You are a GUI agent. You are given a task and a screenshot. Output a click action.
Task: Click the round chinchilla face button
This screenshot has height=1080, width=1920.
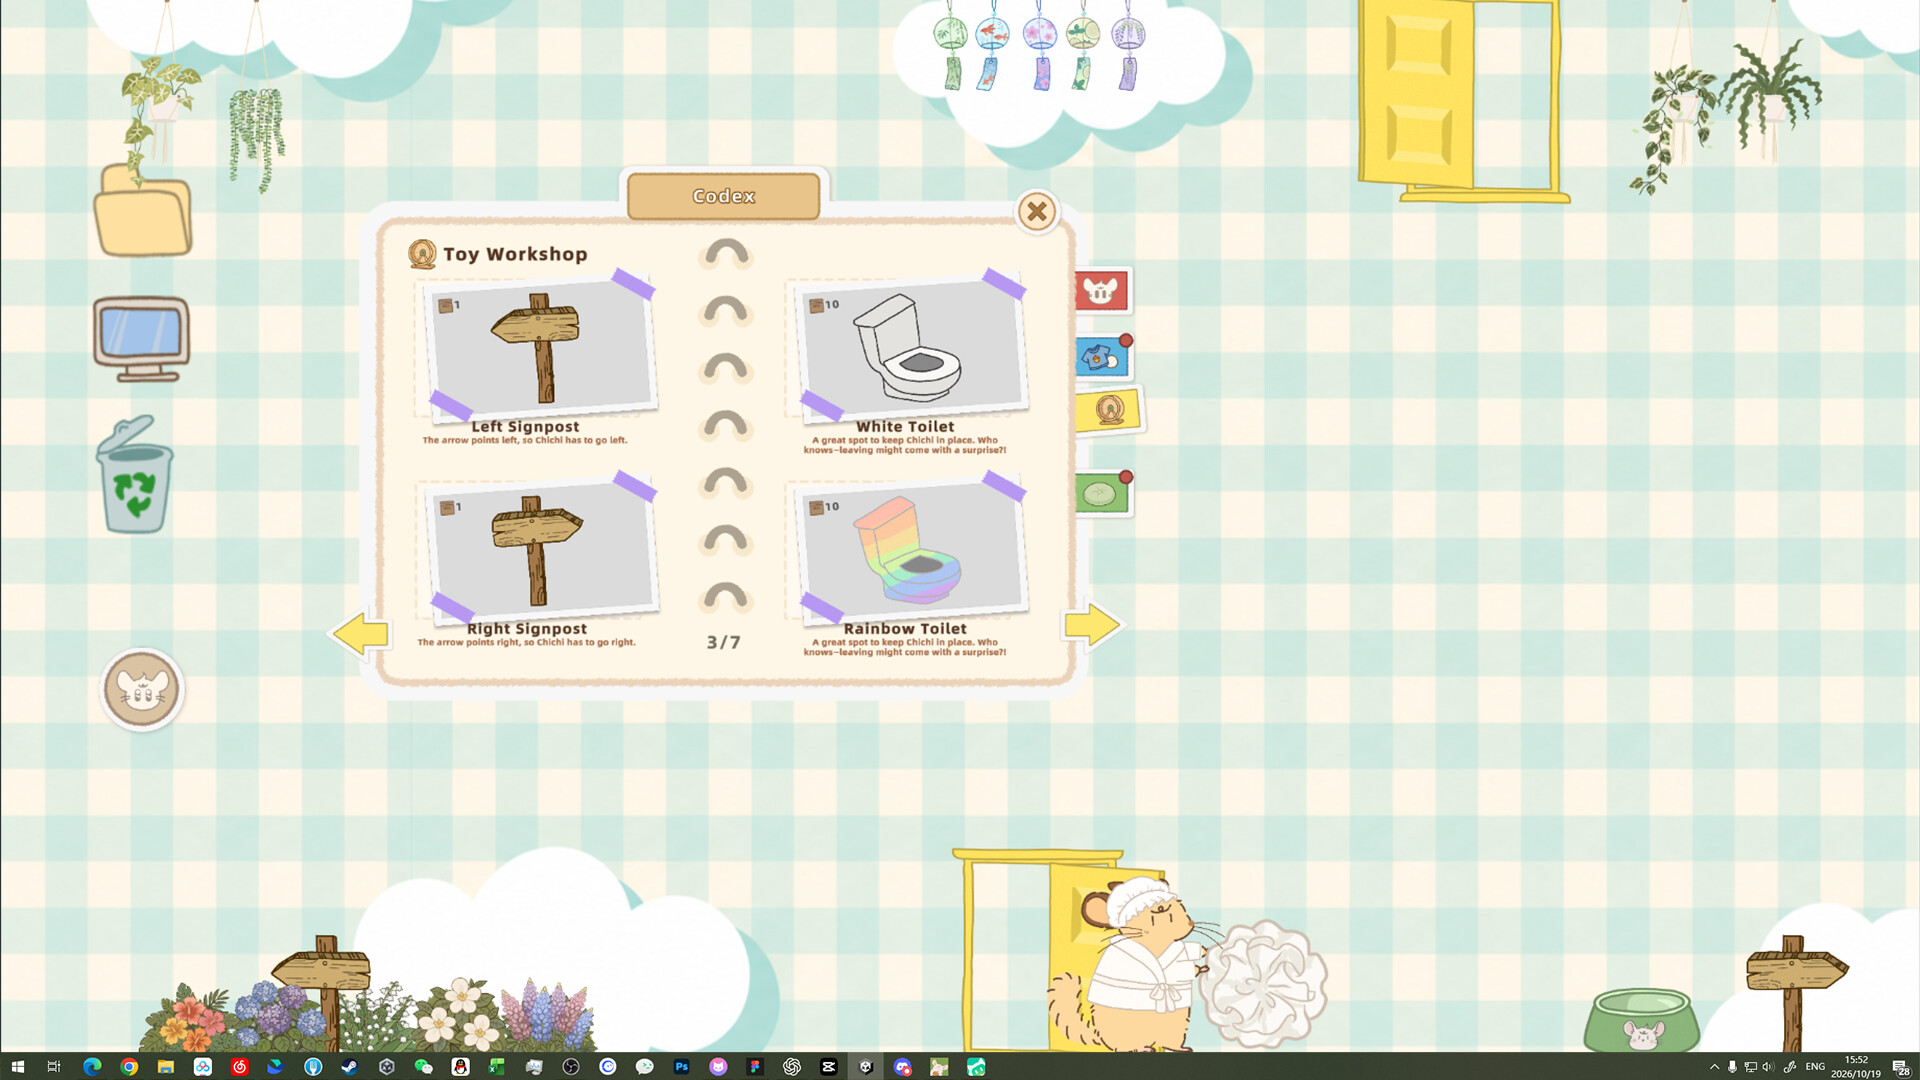[x=142, y=689]
